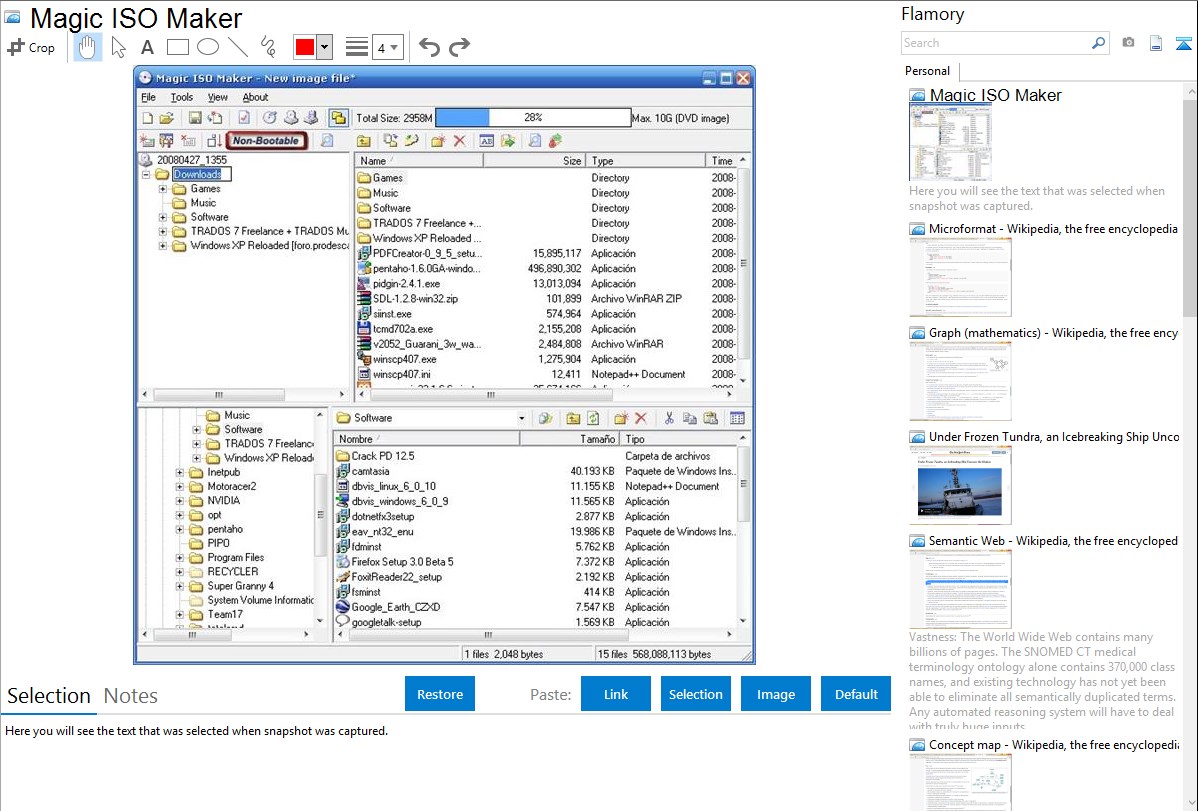Open the About menu in Magic ISO Maker
Image resolution: width=1198 pixels, height=811 pixels.
[255, 97]
